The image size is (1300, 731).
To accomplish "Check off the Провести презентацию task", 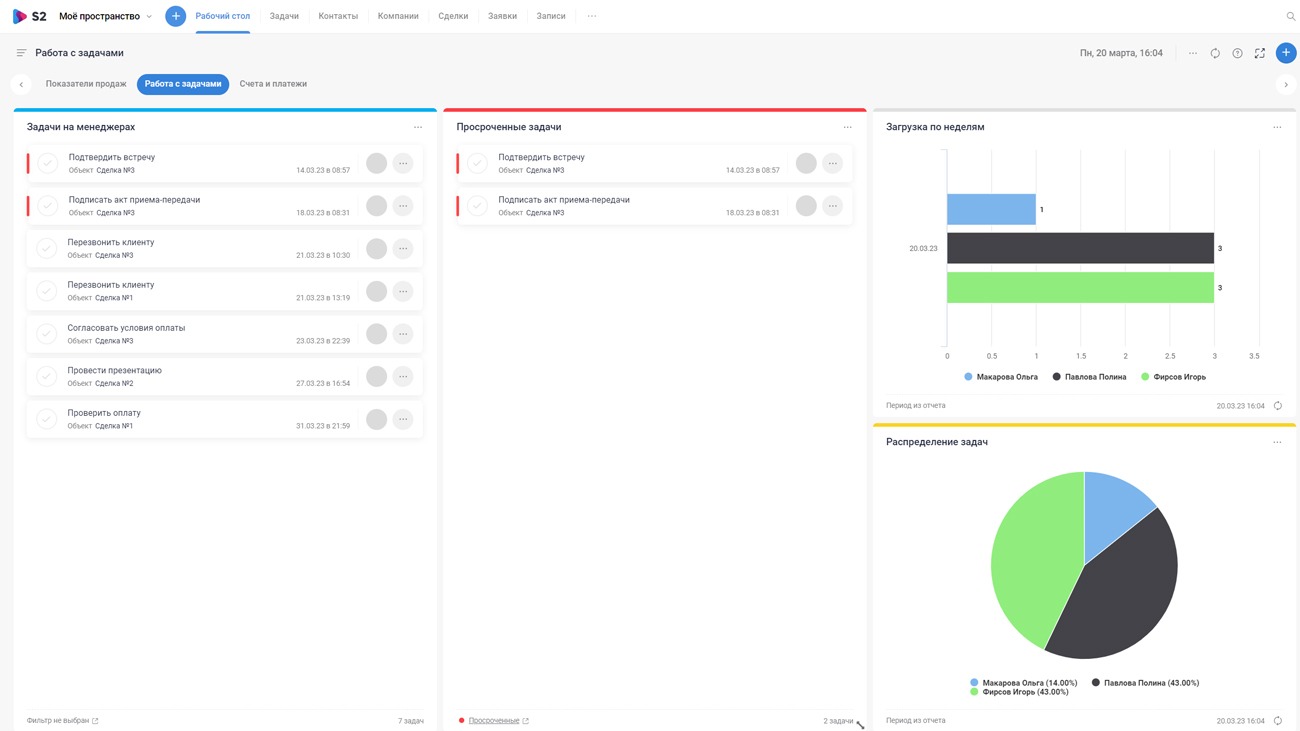I will (47, 376).
